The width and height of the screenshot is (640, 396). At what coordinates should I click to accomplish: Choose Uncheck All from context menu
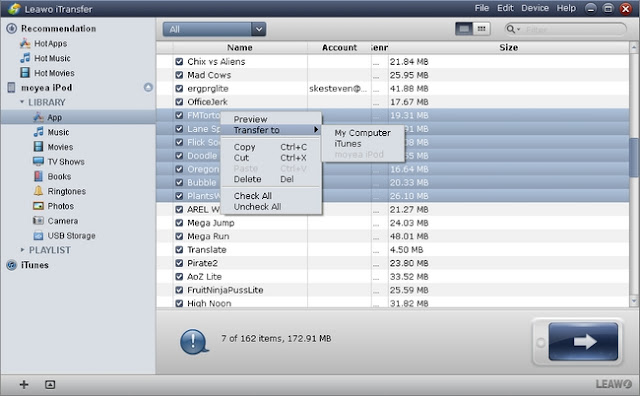coord(257,207)
